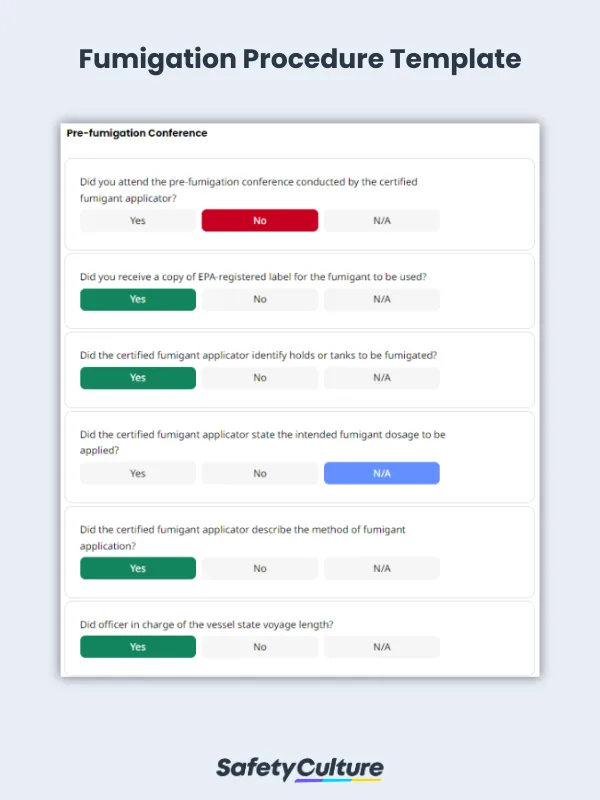Keep N/A selected for fumigant dosage question
The width and height of the screenshot is (600, 800).
click(381, 472)
